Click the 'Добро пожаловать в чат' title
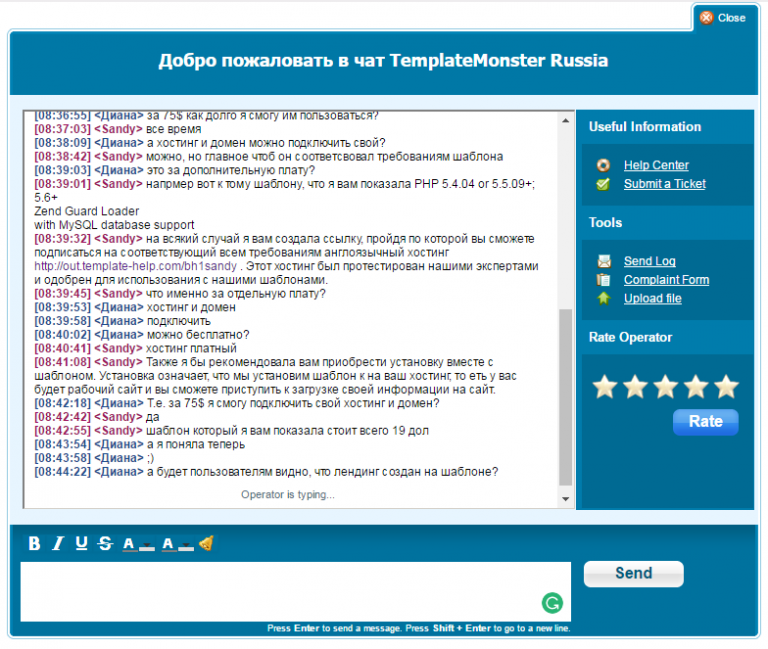This screenshot has height=649, width=768. 383,61
